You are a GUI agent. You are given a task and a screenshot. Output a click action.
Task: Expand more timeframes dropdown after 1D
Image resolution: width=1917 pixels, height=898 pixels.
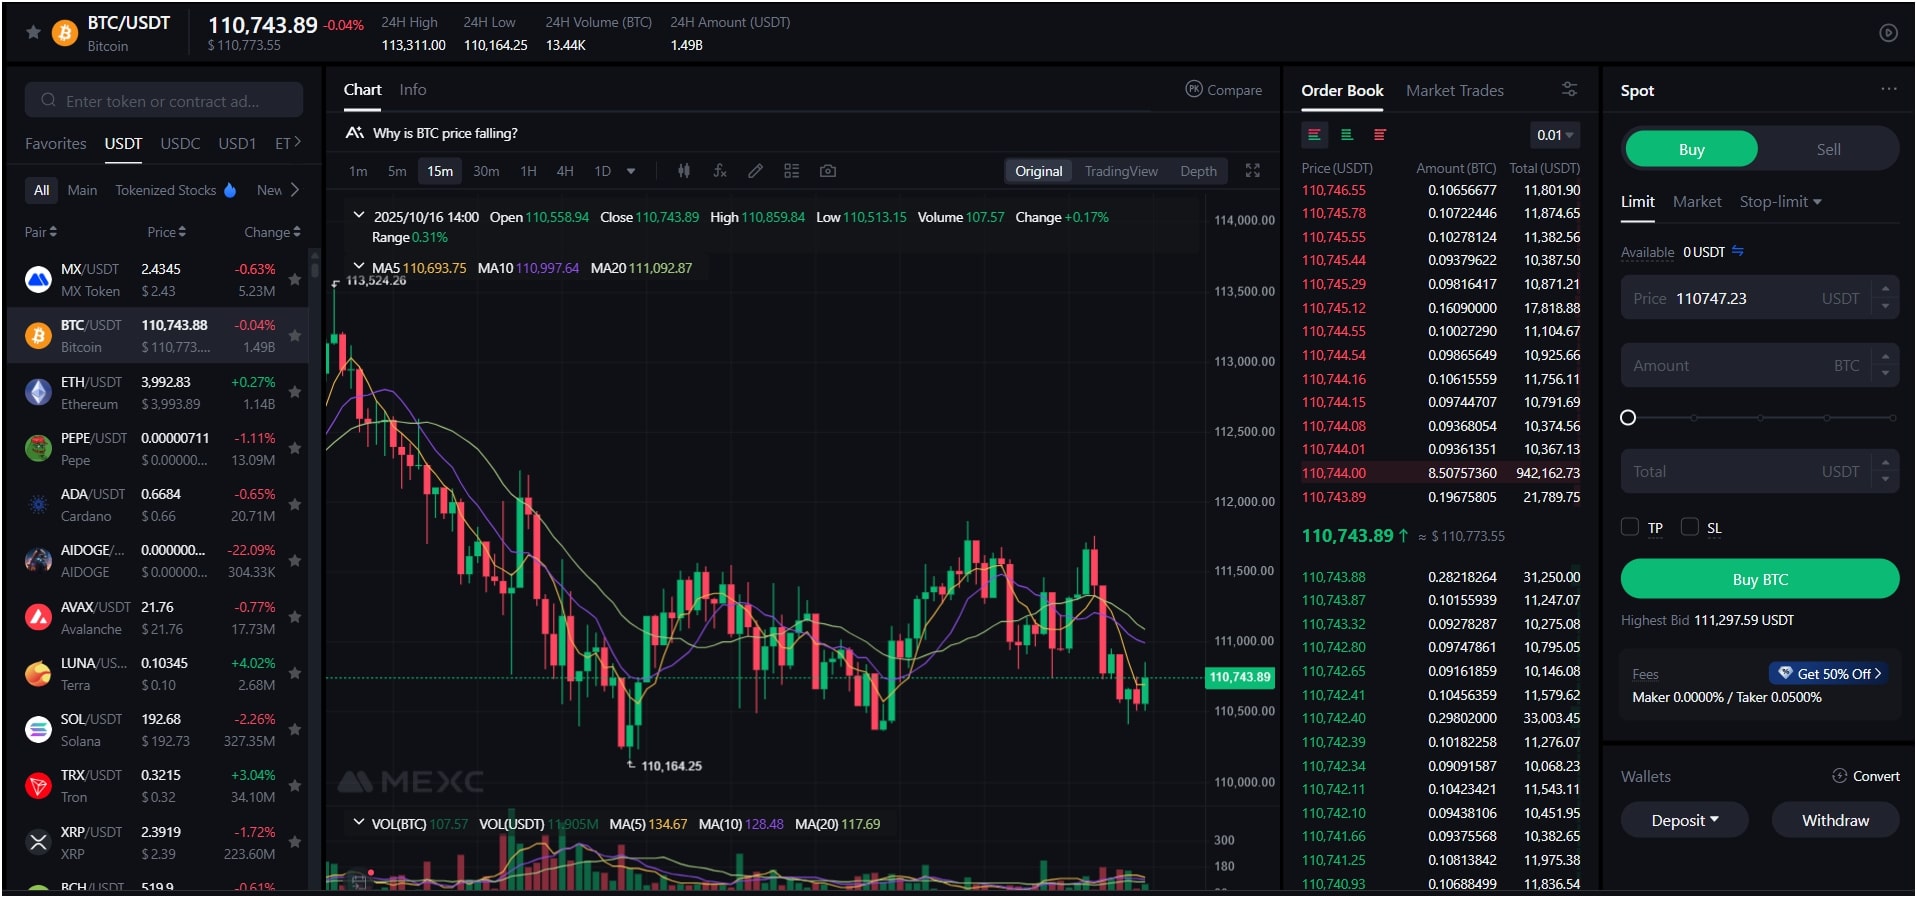(631, 171)
